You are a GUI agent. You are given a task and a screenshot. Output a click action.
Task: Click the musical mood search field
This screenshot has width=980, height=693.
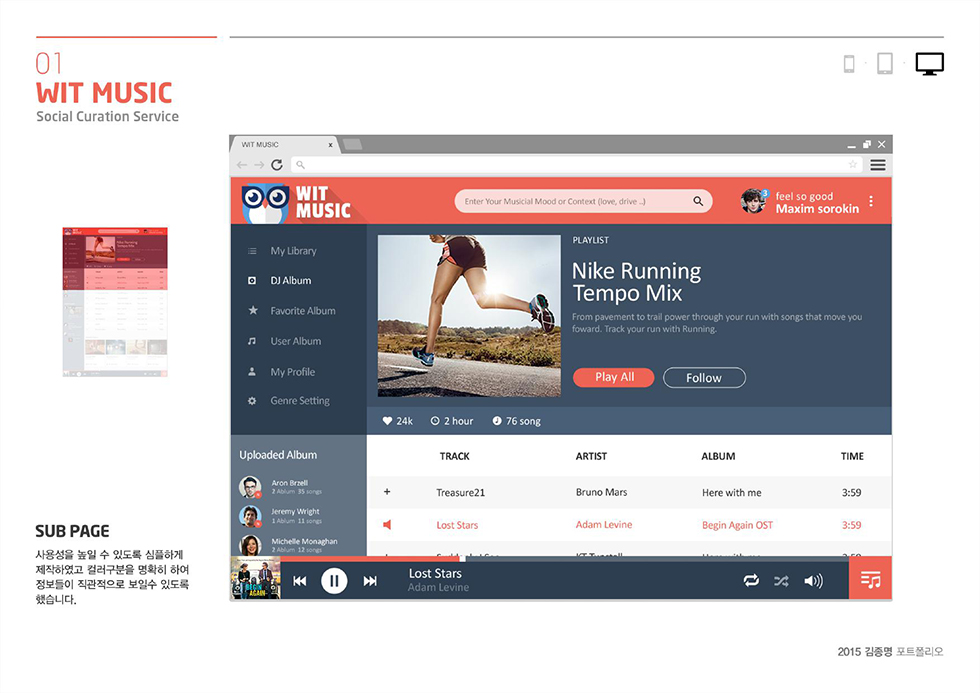575,201
